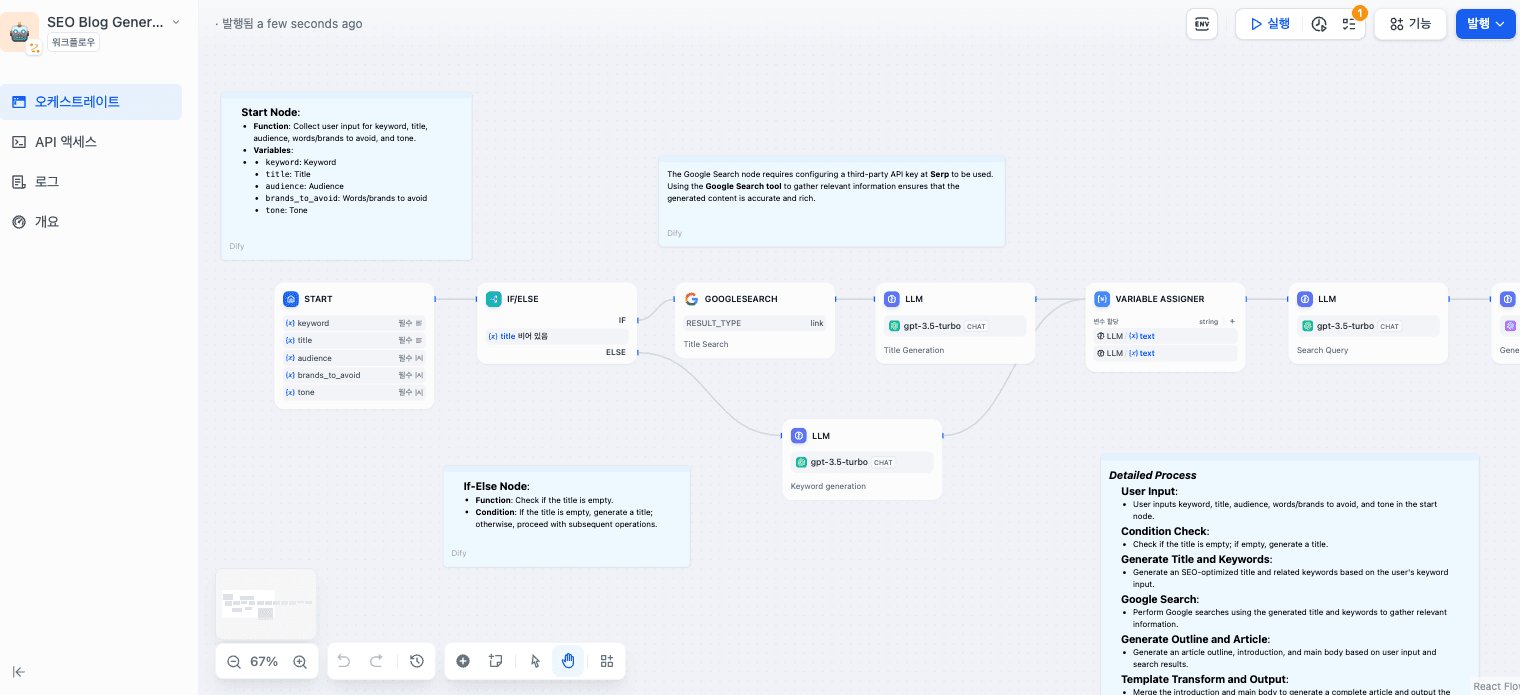
Task: Switch to pointer selection mode
Action: (535, 661)
